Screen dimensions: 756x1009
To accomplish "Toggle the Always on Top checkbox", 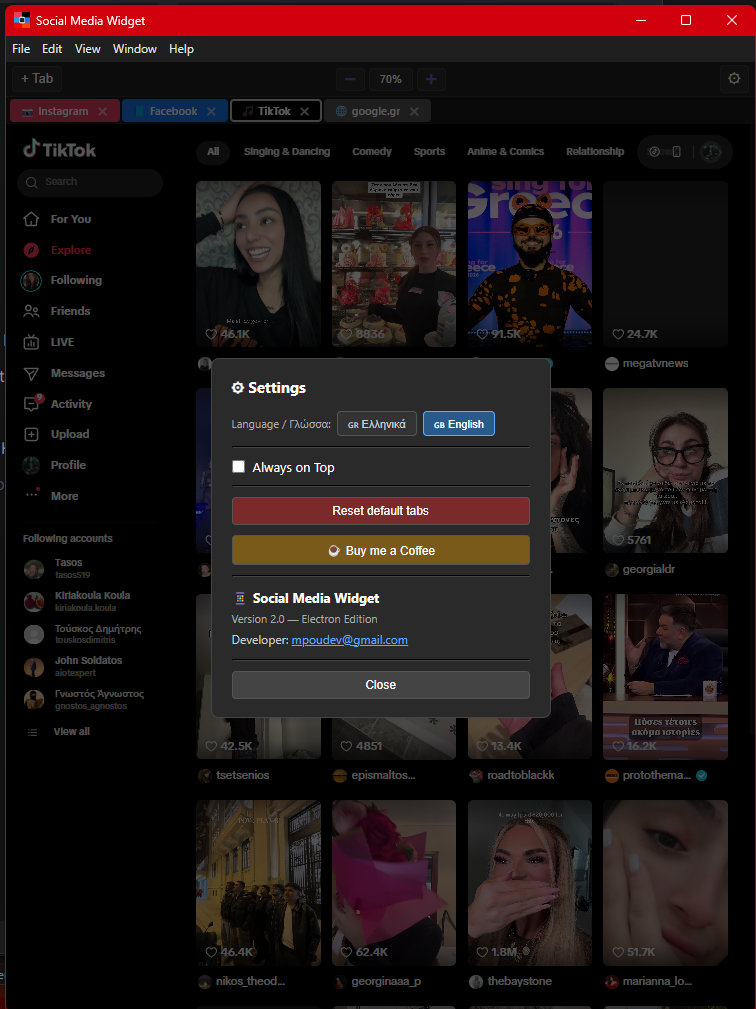I will click(239, 467).
